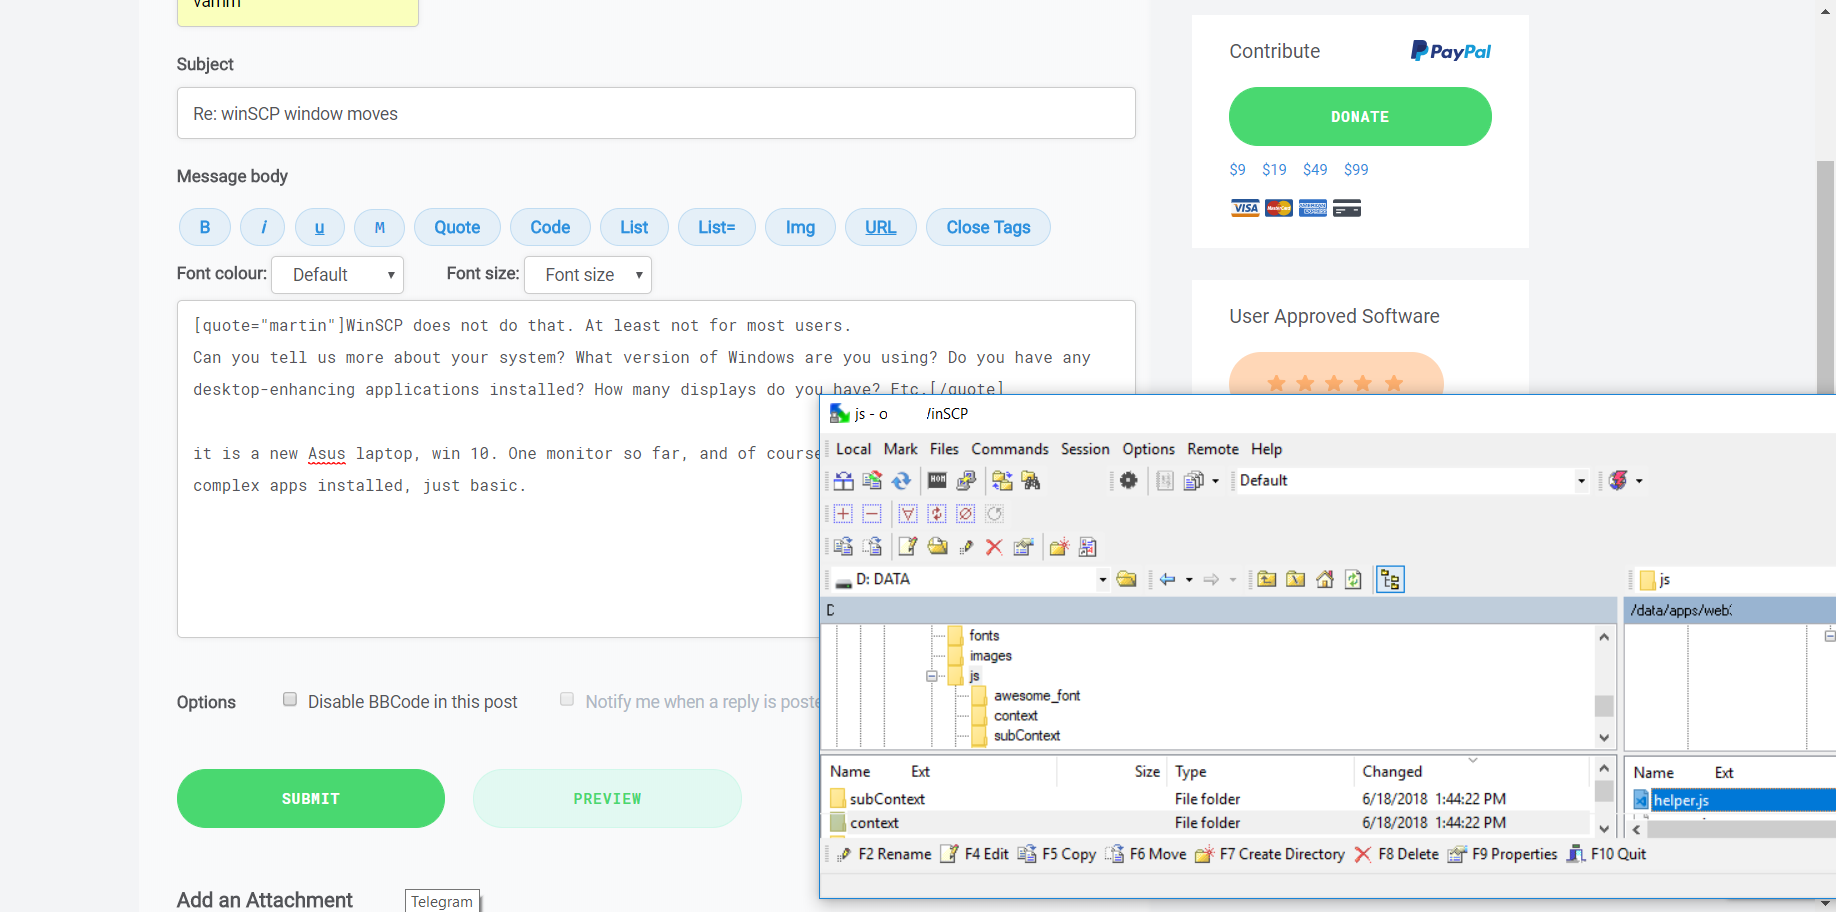Check Disable BBCode in this post
The width and height of the screenshot is (1836, 912).
290,700
